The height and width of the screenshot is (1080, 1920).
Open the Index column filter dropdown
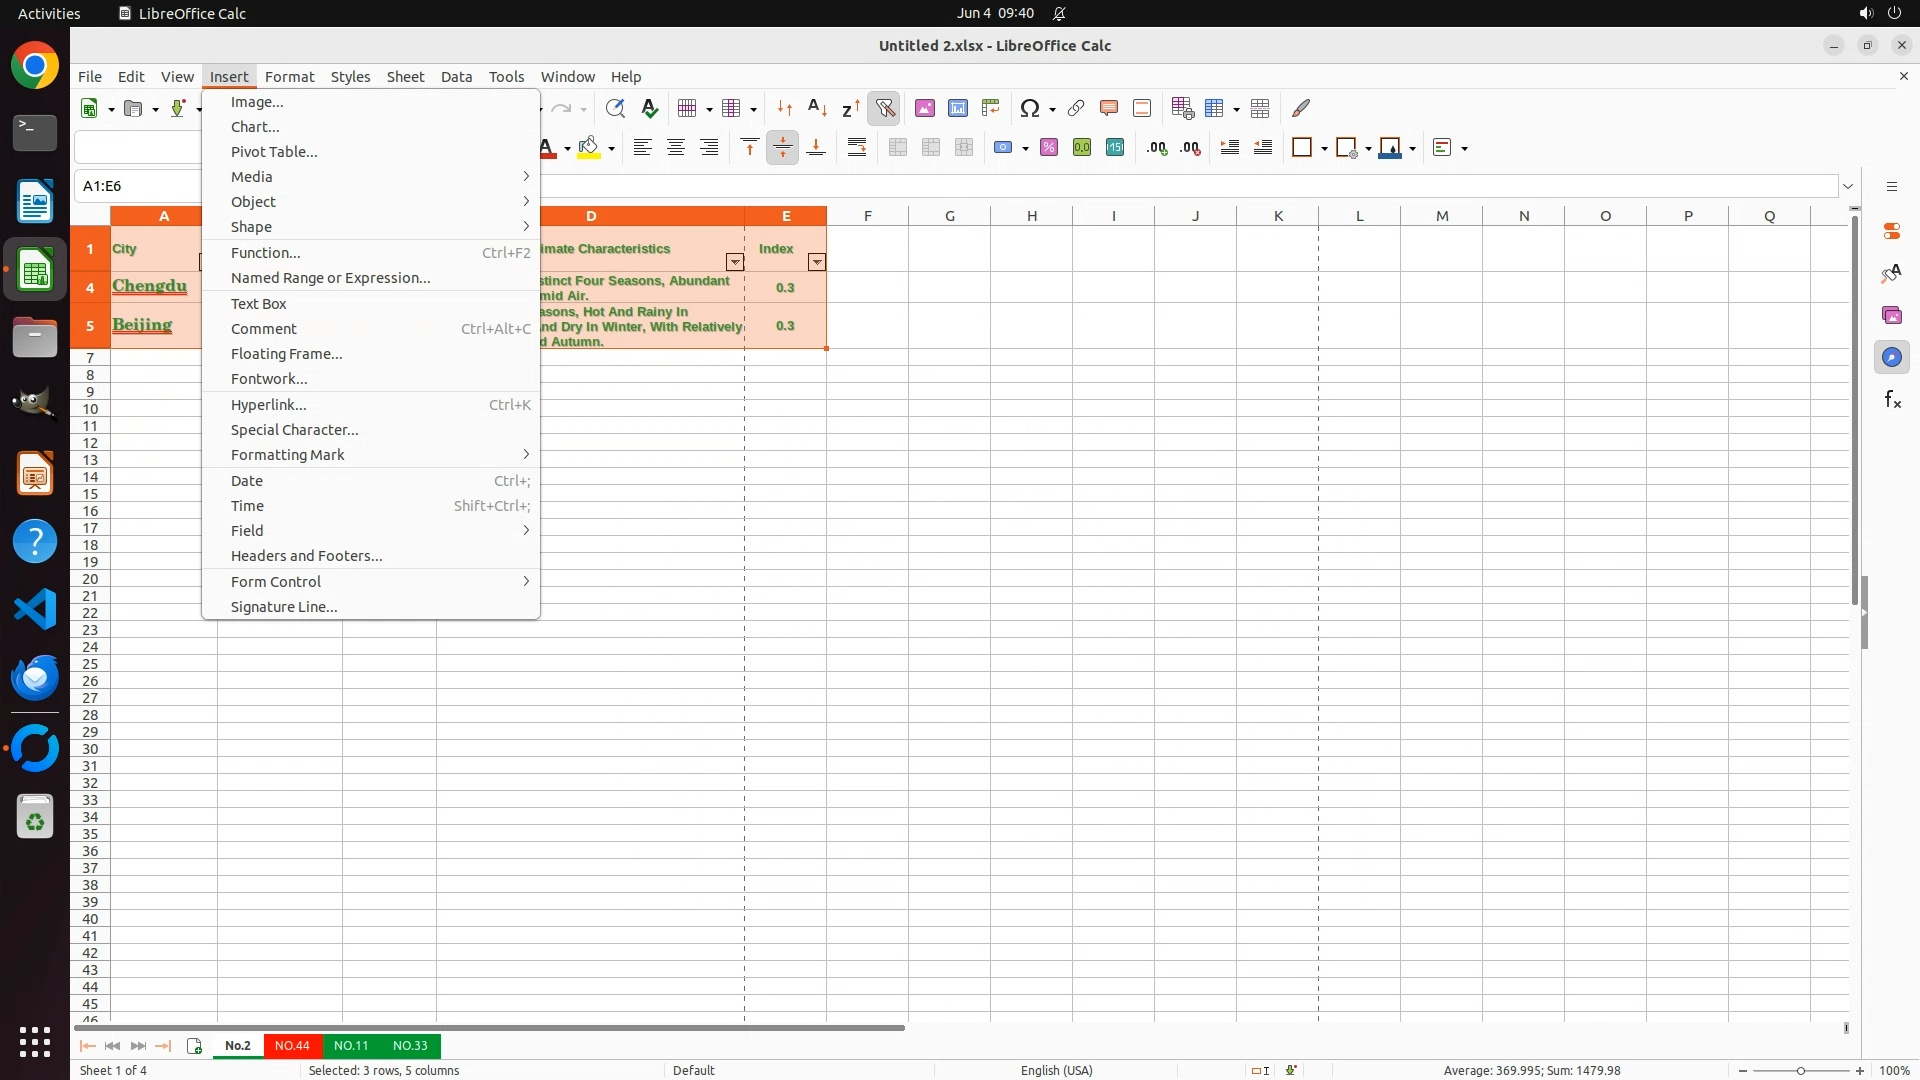(x=817, y=262)
